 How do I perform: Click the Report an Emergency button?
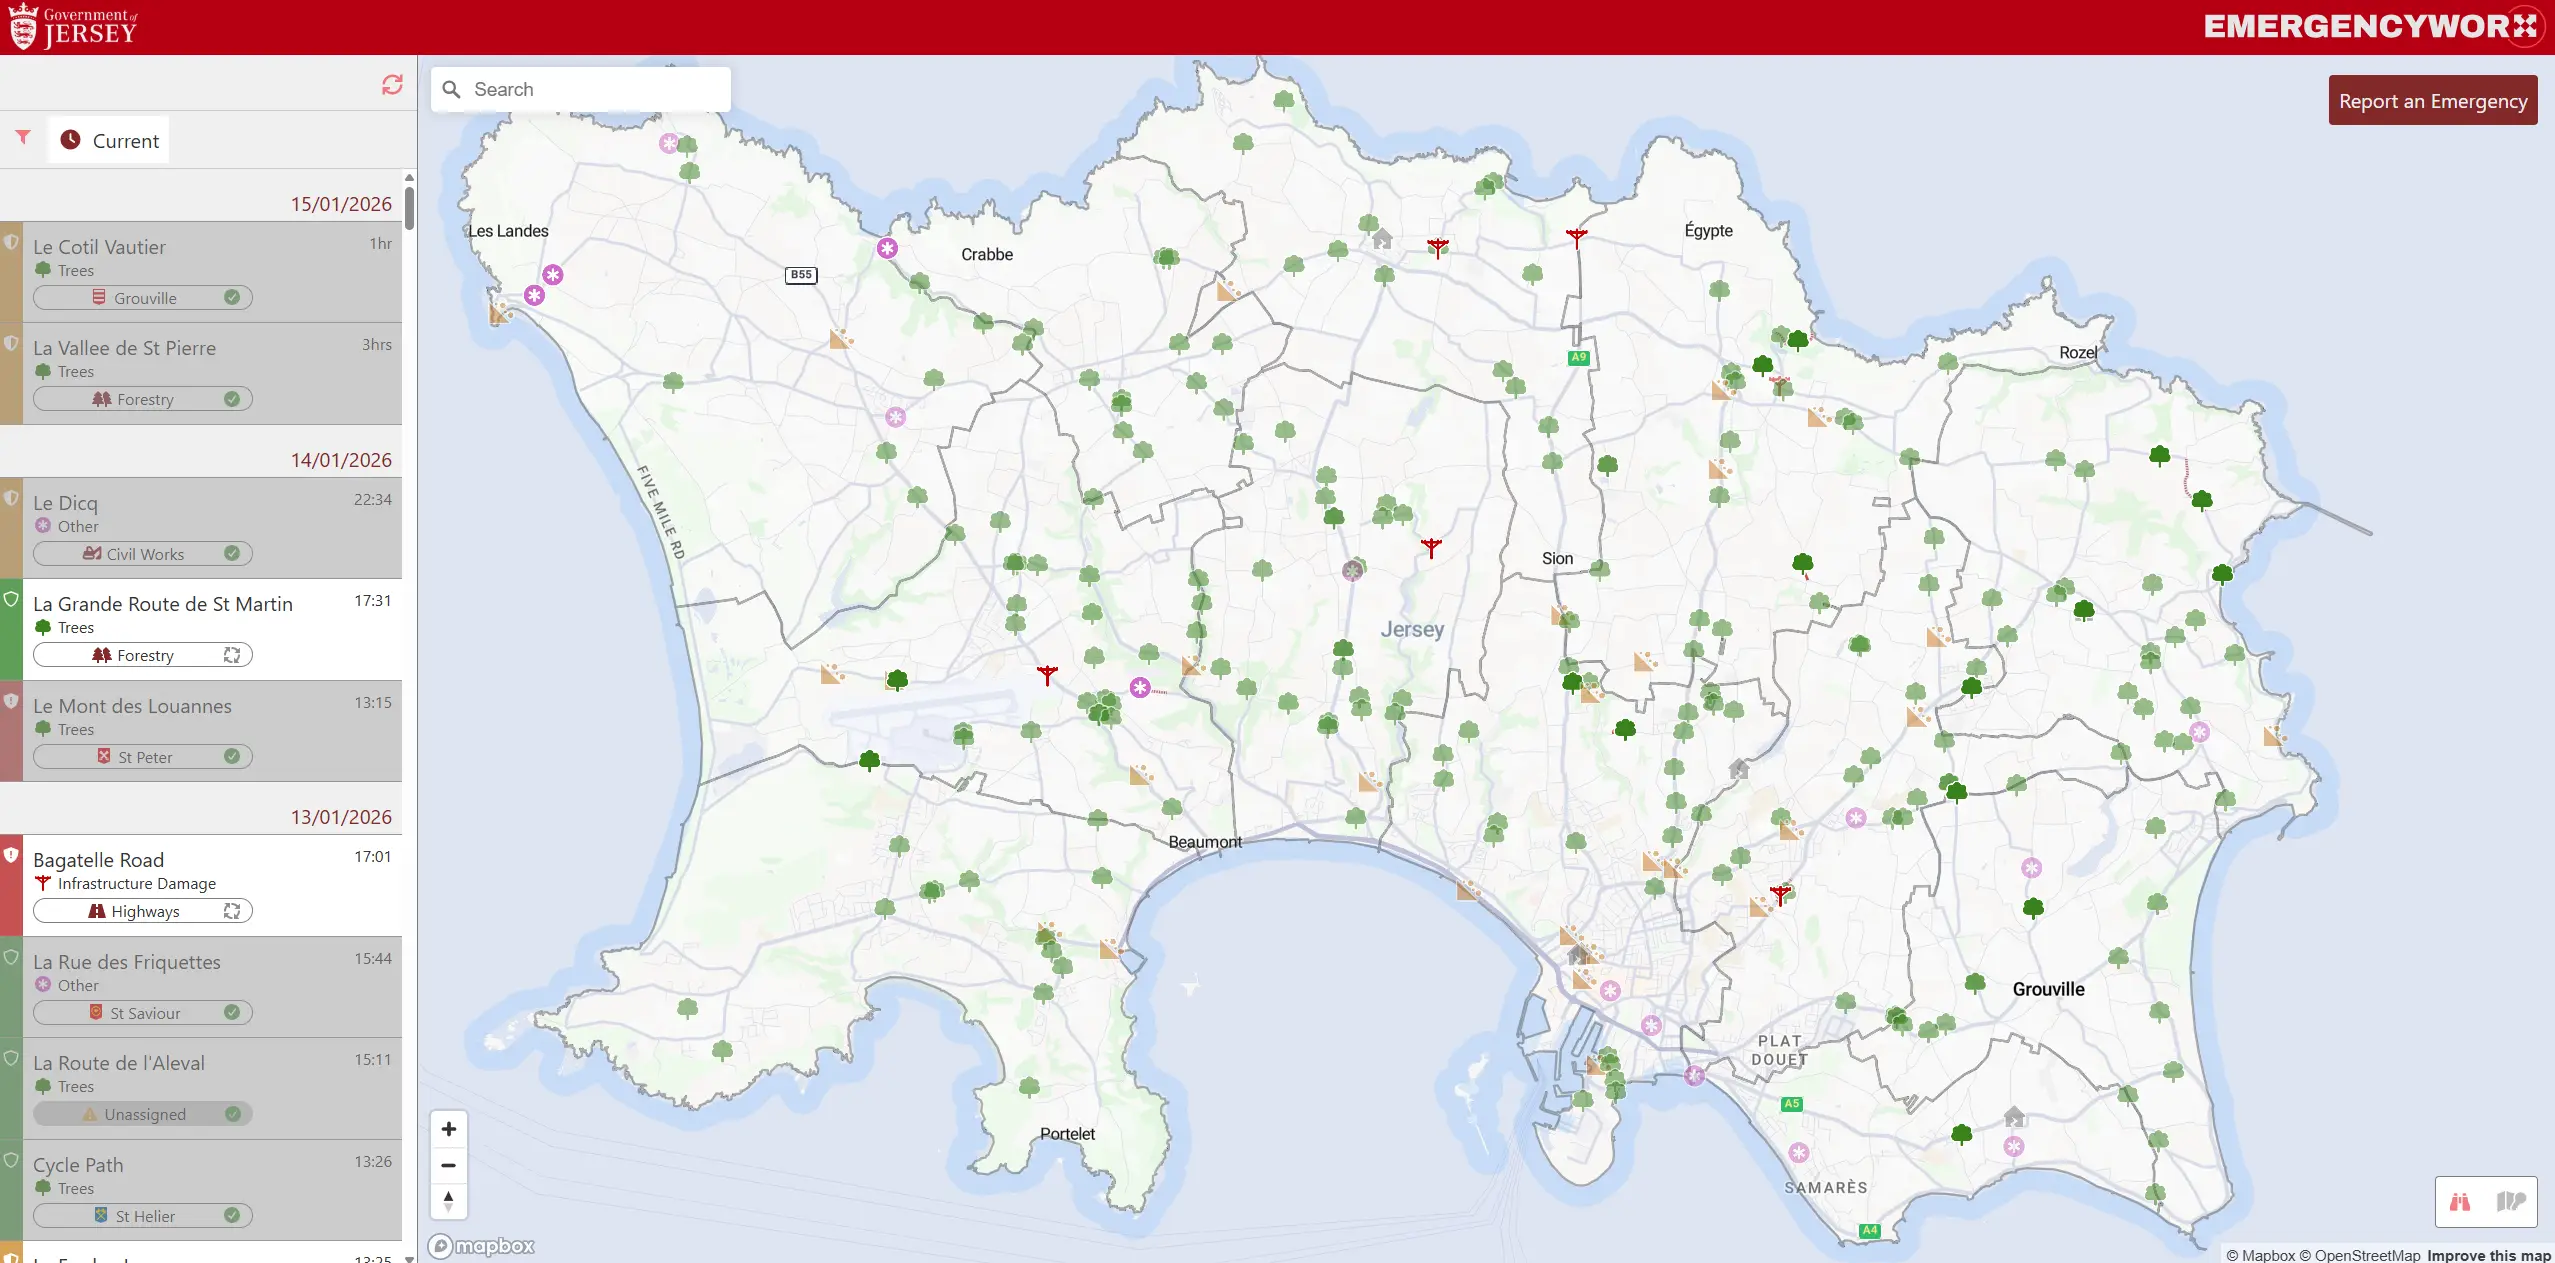pos(2433,100)
